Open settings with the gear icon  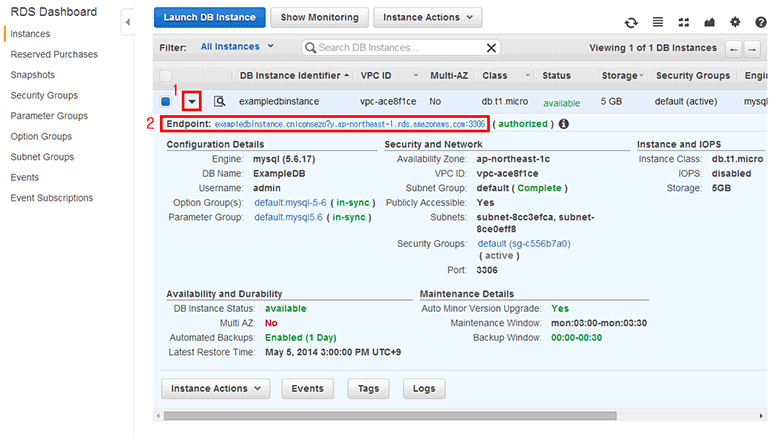(x=735, y=22)
